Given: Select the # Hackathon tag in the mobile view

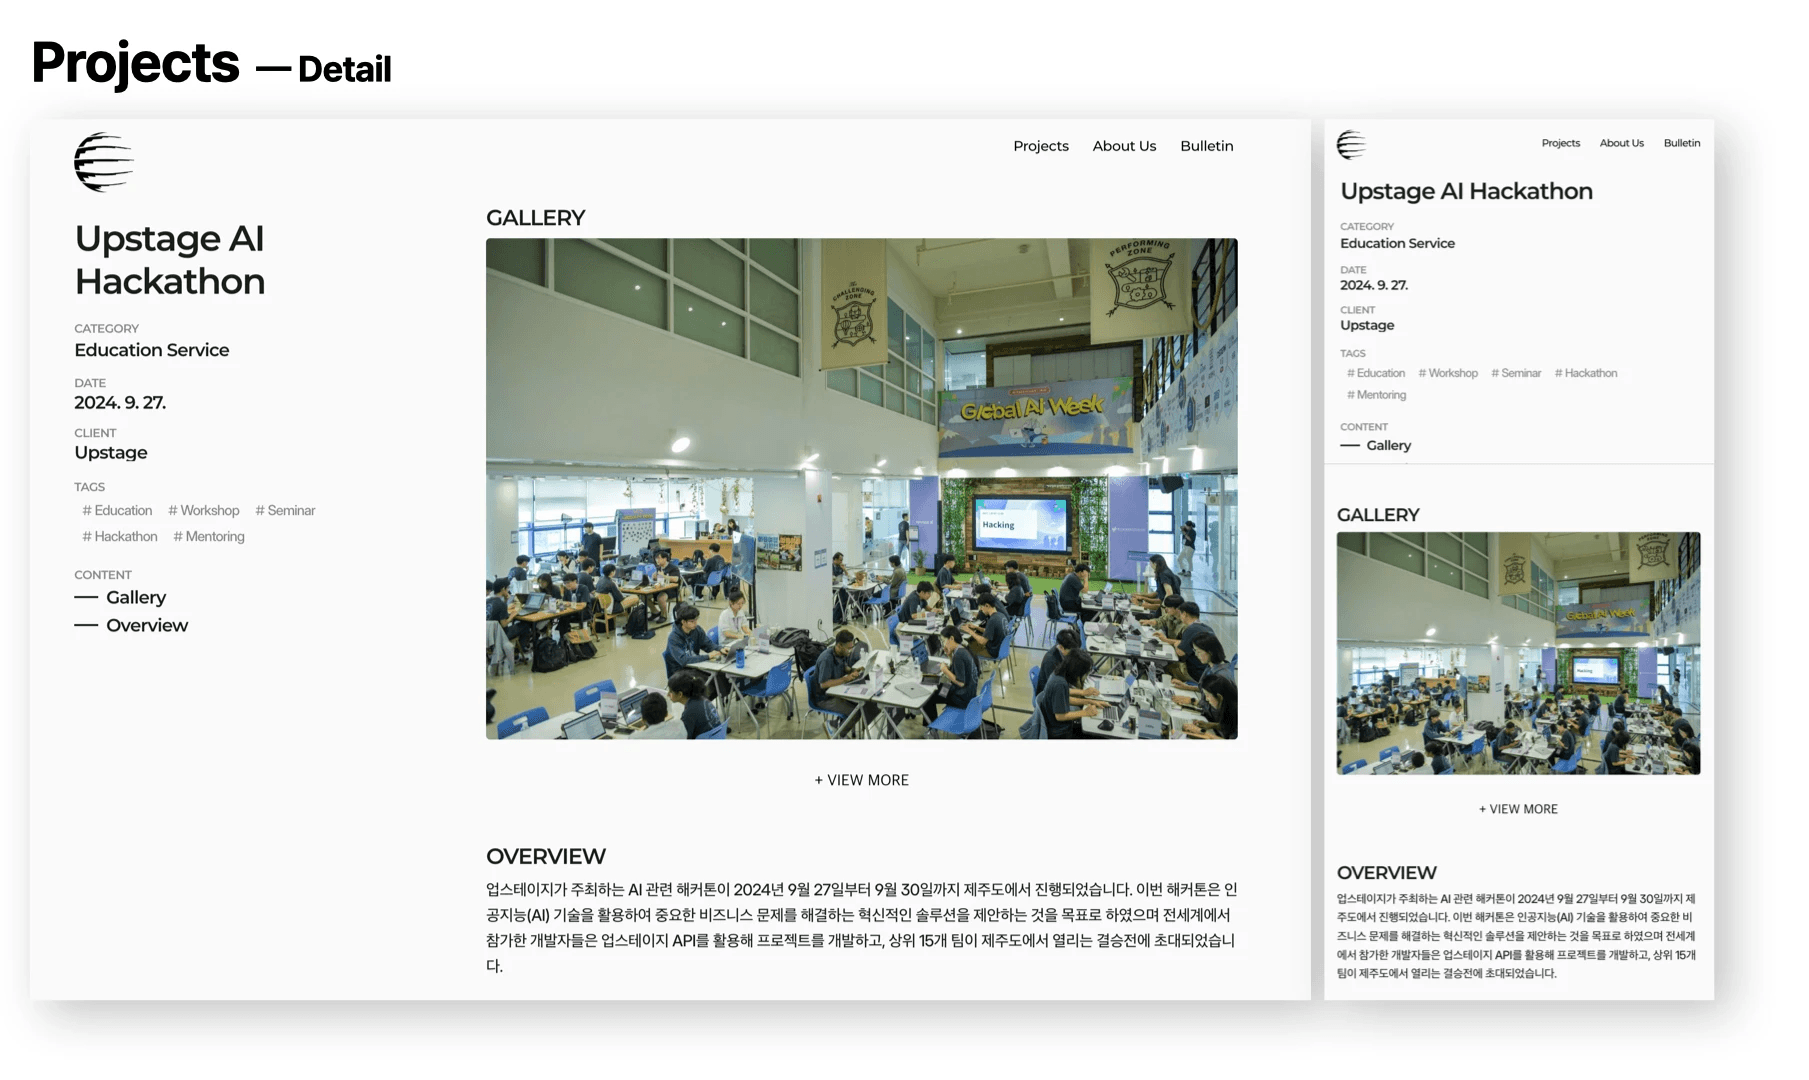Looking at the screenshot, I should 1586,373.
